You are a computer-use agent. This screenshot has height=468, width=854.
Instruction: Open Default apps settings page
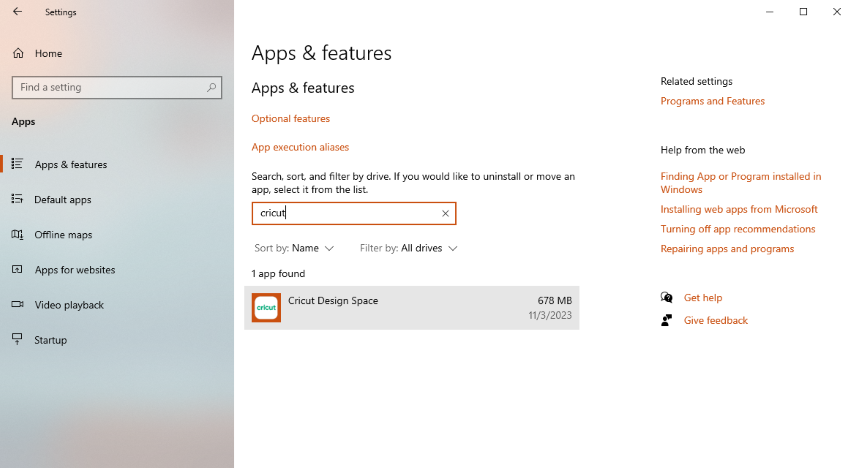[x=63, y=200]
